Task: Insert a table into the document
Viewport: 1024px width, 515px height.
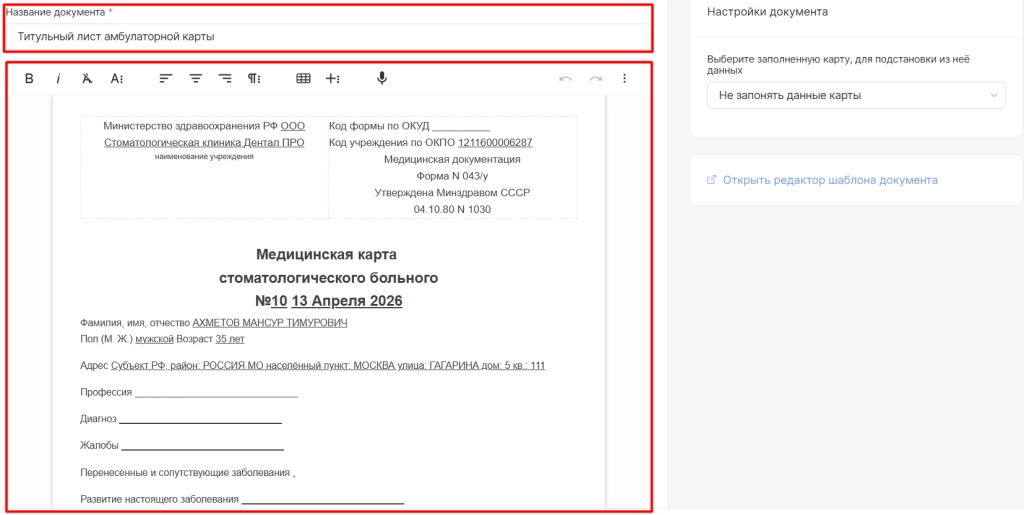Action: coord(303,78)
